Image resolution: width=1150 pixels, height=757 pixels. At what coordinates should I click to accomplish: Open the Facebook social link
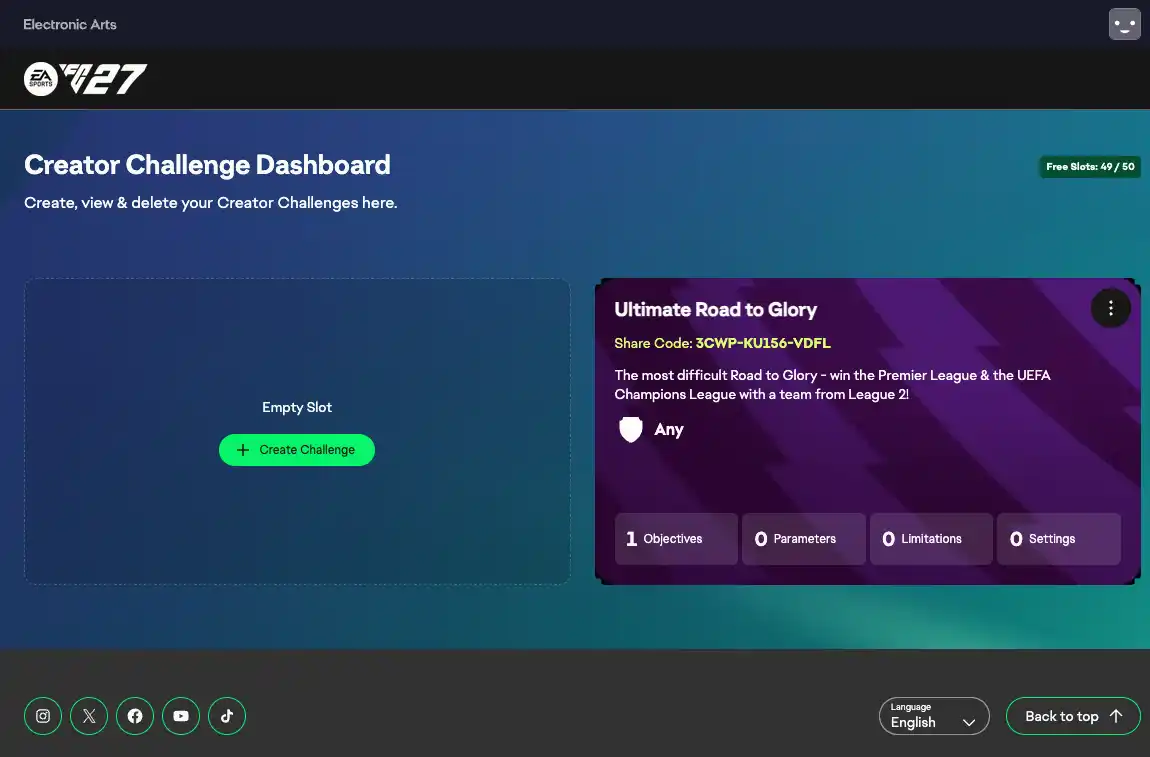point(135,716)
